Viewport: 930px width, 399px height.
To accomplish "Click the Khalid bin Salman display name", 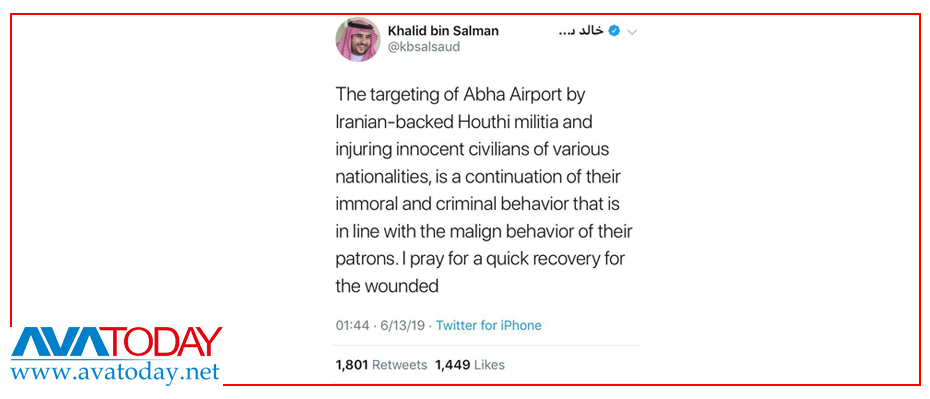I will pyautogui.click(x=443, y=31).
